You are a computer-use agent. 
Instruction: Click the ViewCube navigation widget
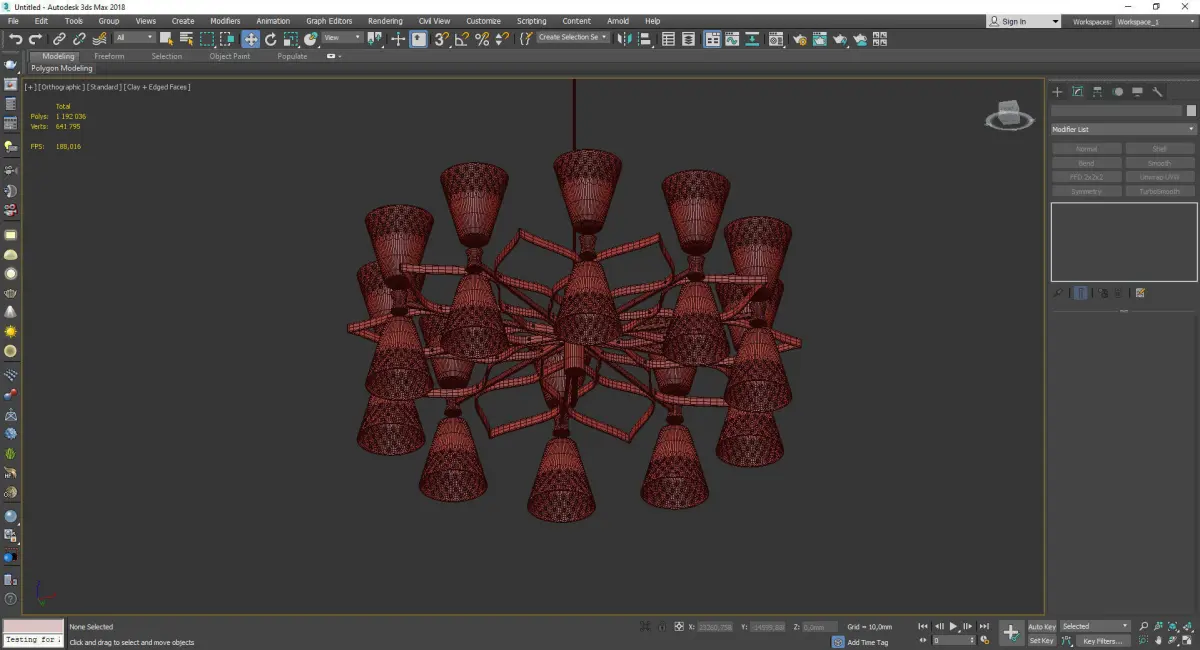click(x=1009, y=115)
